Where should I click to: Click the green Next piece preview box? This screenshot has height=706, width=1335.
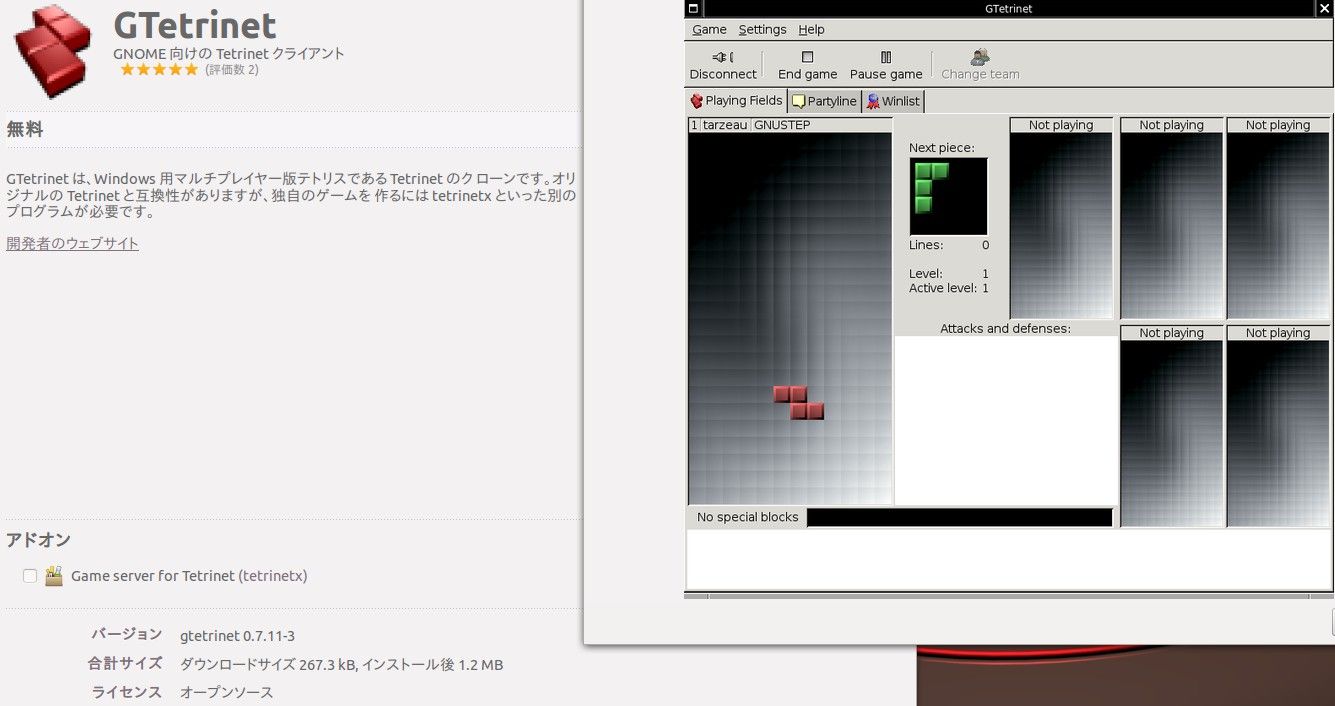pyautogui.click(x=948, y=197)
